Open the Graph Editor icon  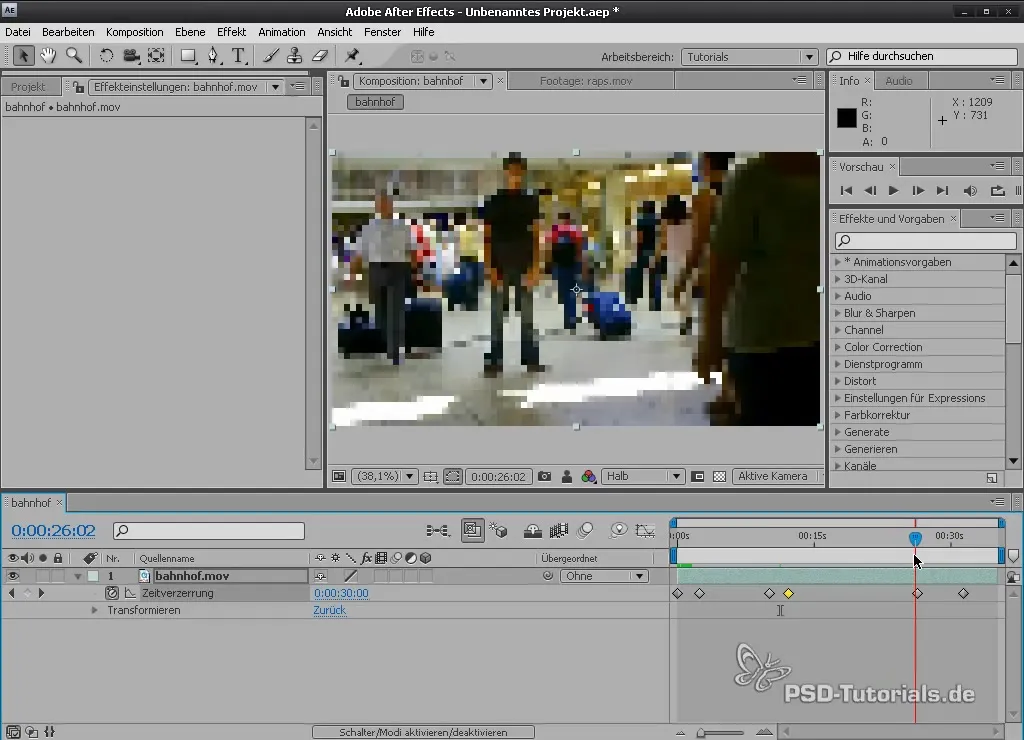(x=645, y=531)
